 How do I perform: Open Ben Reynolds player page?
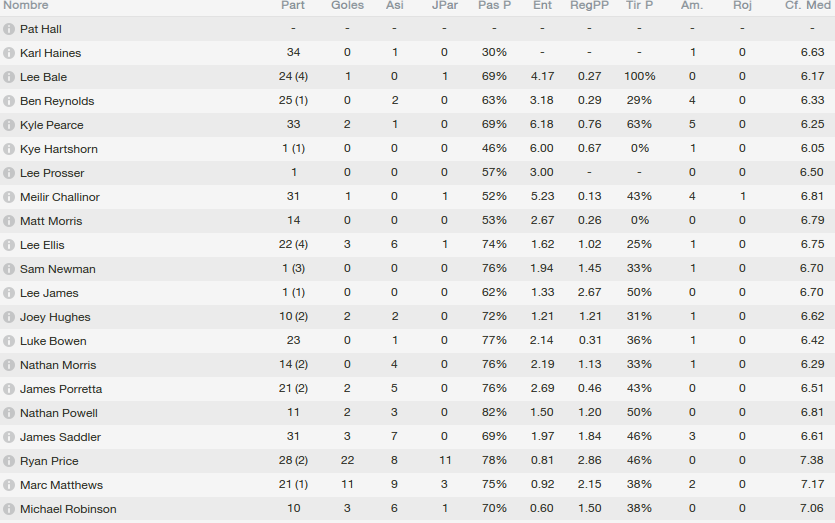(x=57, y=101)
